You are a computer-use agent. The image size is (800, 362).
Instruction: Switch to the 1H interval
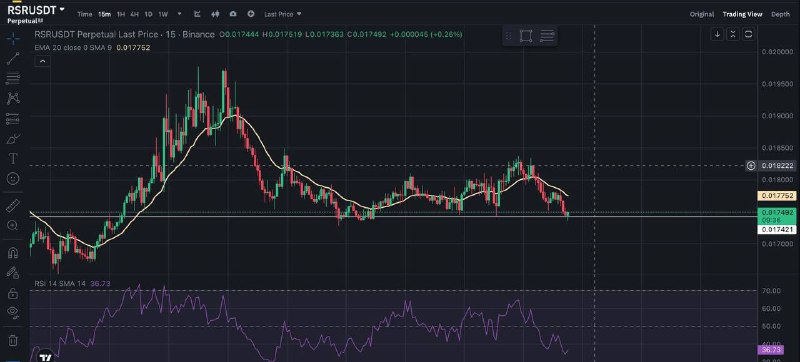121,14
